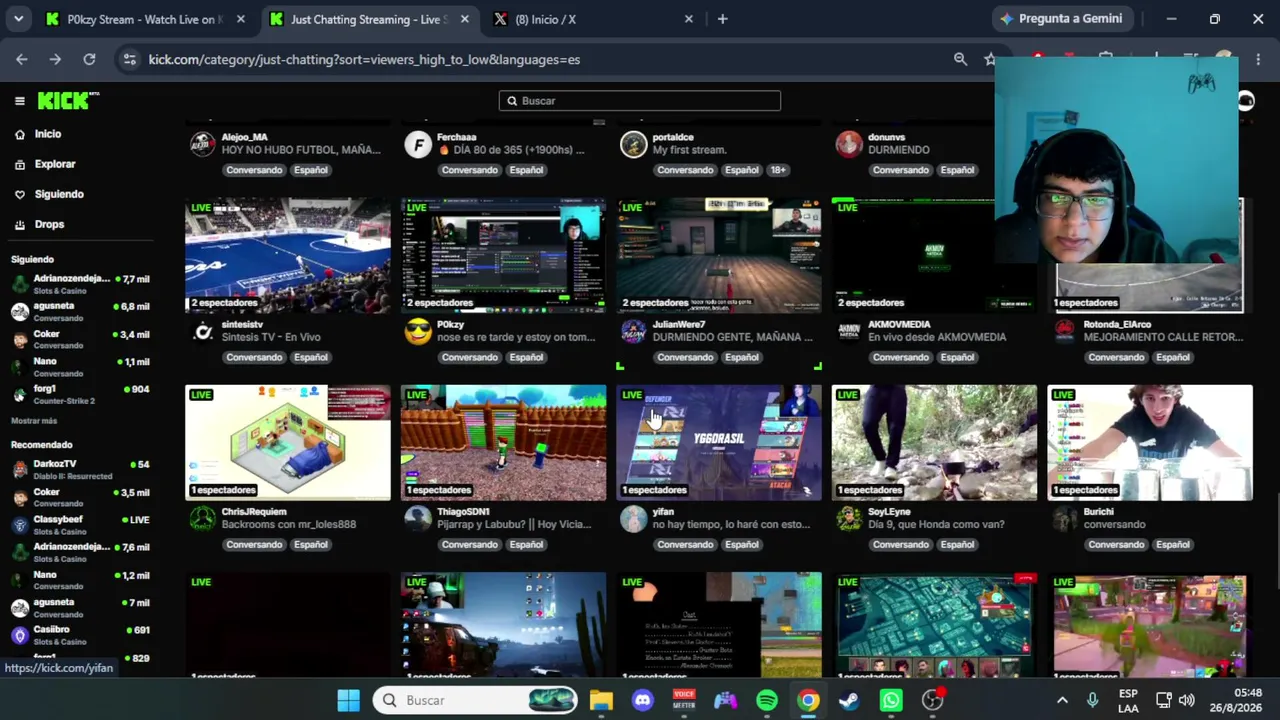
Task: Go back in browser history
Action: (21, 59)
